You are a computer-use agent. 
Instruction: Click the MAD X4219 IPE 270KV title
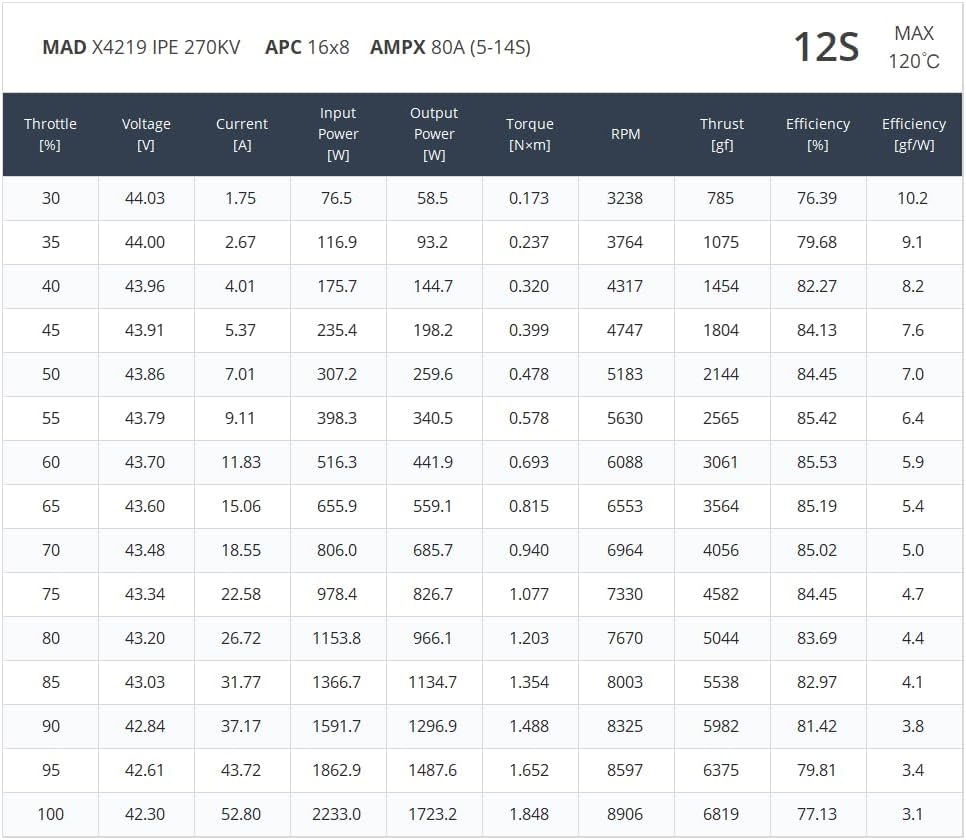pyautogui.click(x=141, y=47)
